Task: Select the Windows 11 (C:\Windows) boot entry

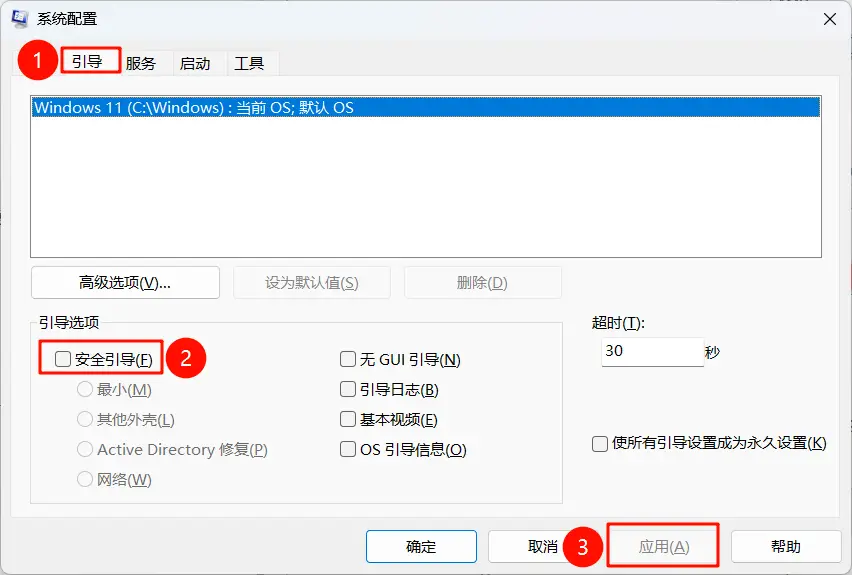Action: (425, 107)
